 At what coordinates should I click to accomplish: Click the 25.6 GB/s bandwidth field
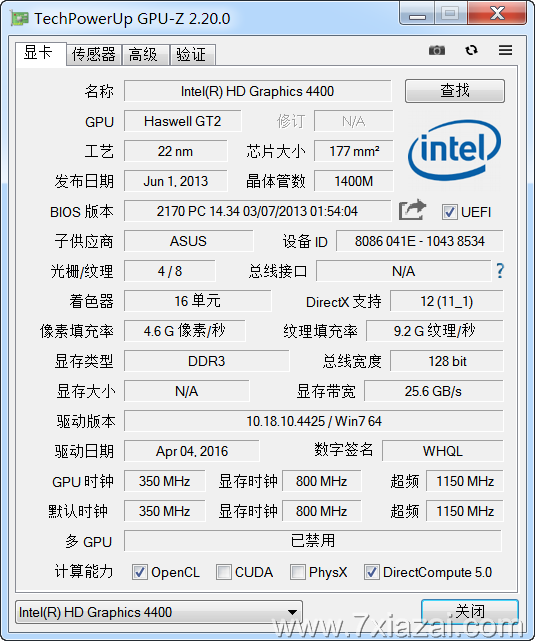coord(433,391)
